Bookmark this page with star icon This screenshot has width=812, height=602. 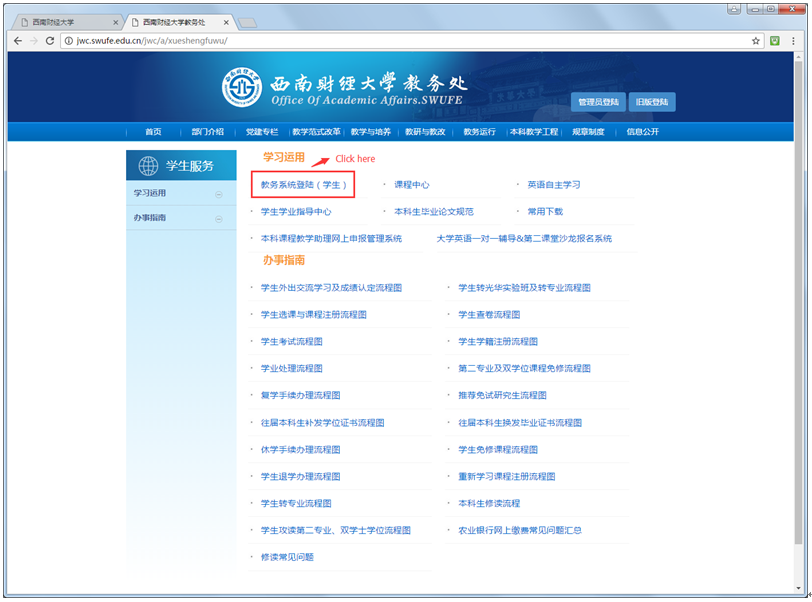click(756, 41)
